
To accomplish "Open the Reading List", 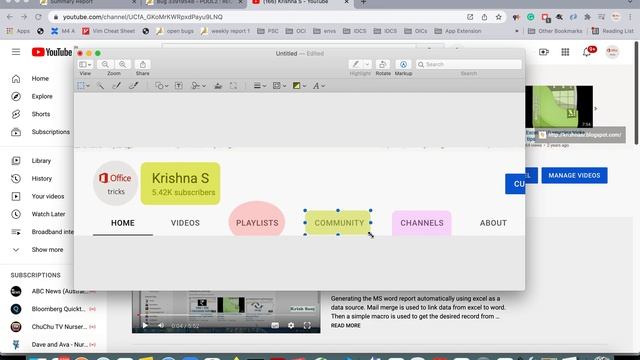I will (613, 31).
